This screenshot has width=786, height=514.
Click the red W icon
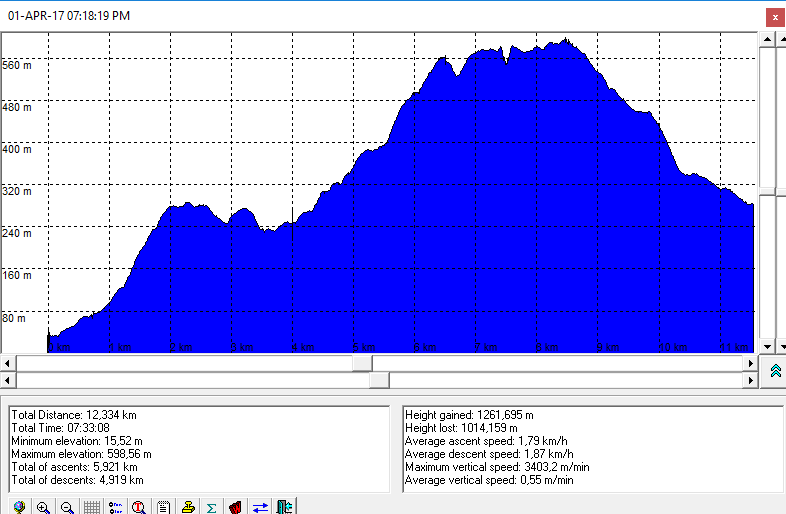236,507
